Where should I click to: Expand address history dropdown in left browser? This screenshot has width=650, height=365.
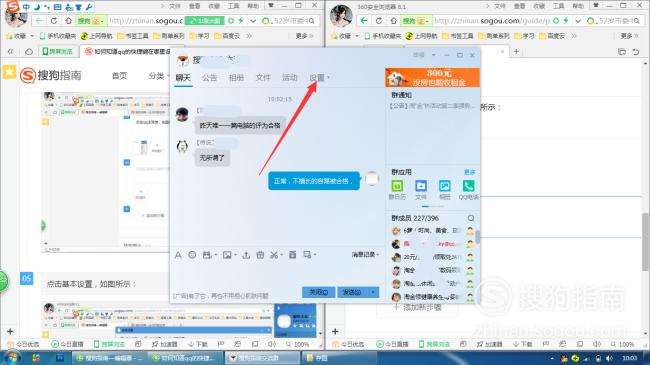click(252, 21)
